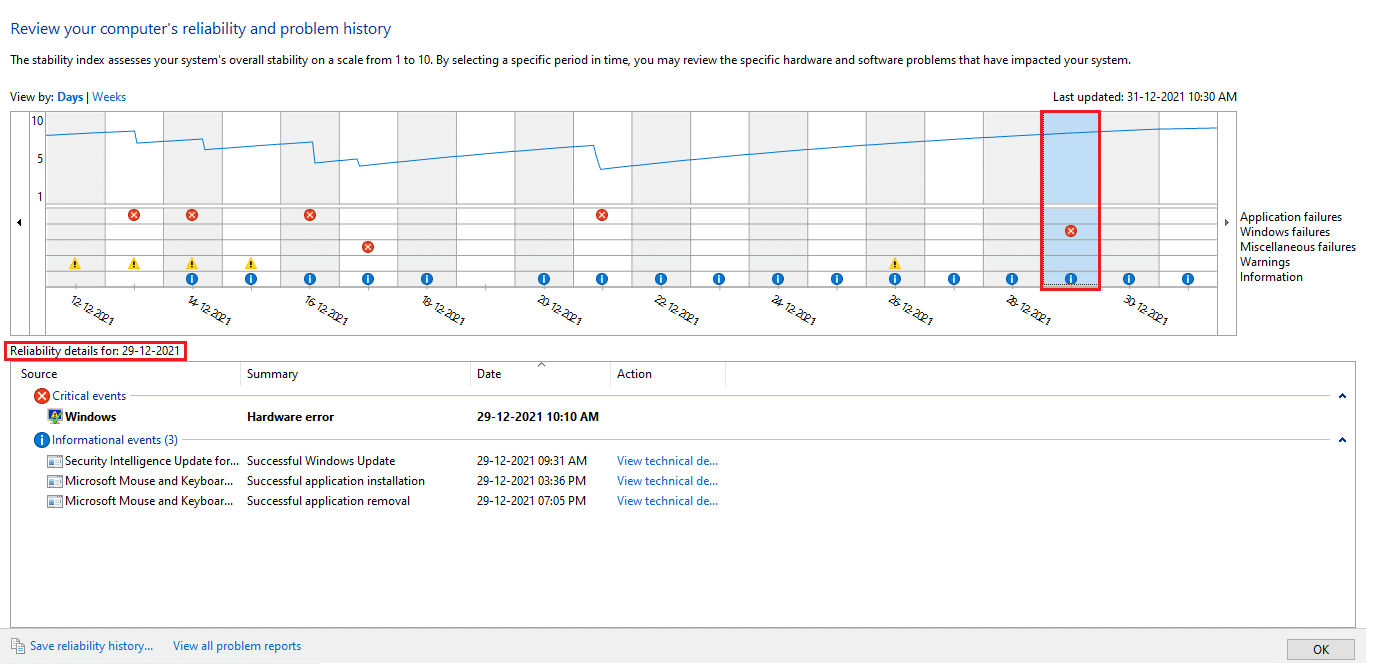1378x672 pixels.
Task: Select the Windows Hardware error row
Action: pos(290,417)
